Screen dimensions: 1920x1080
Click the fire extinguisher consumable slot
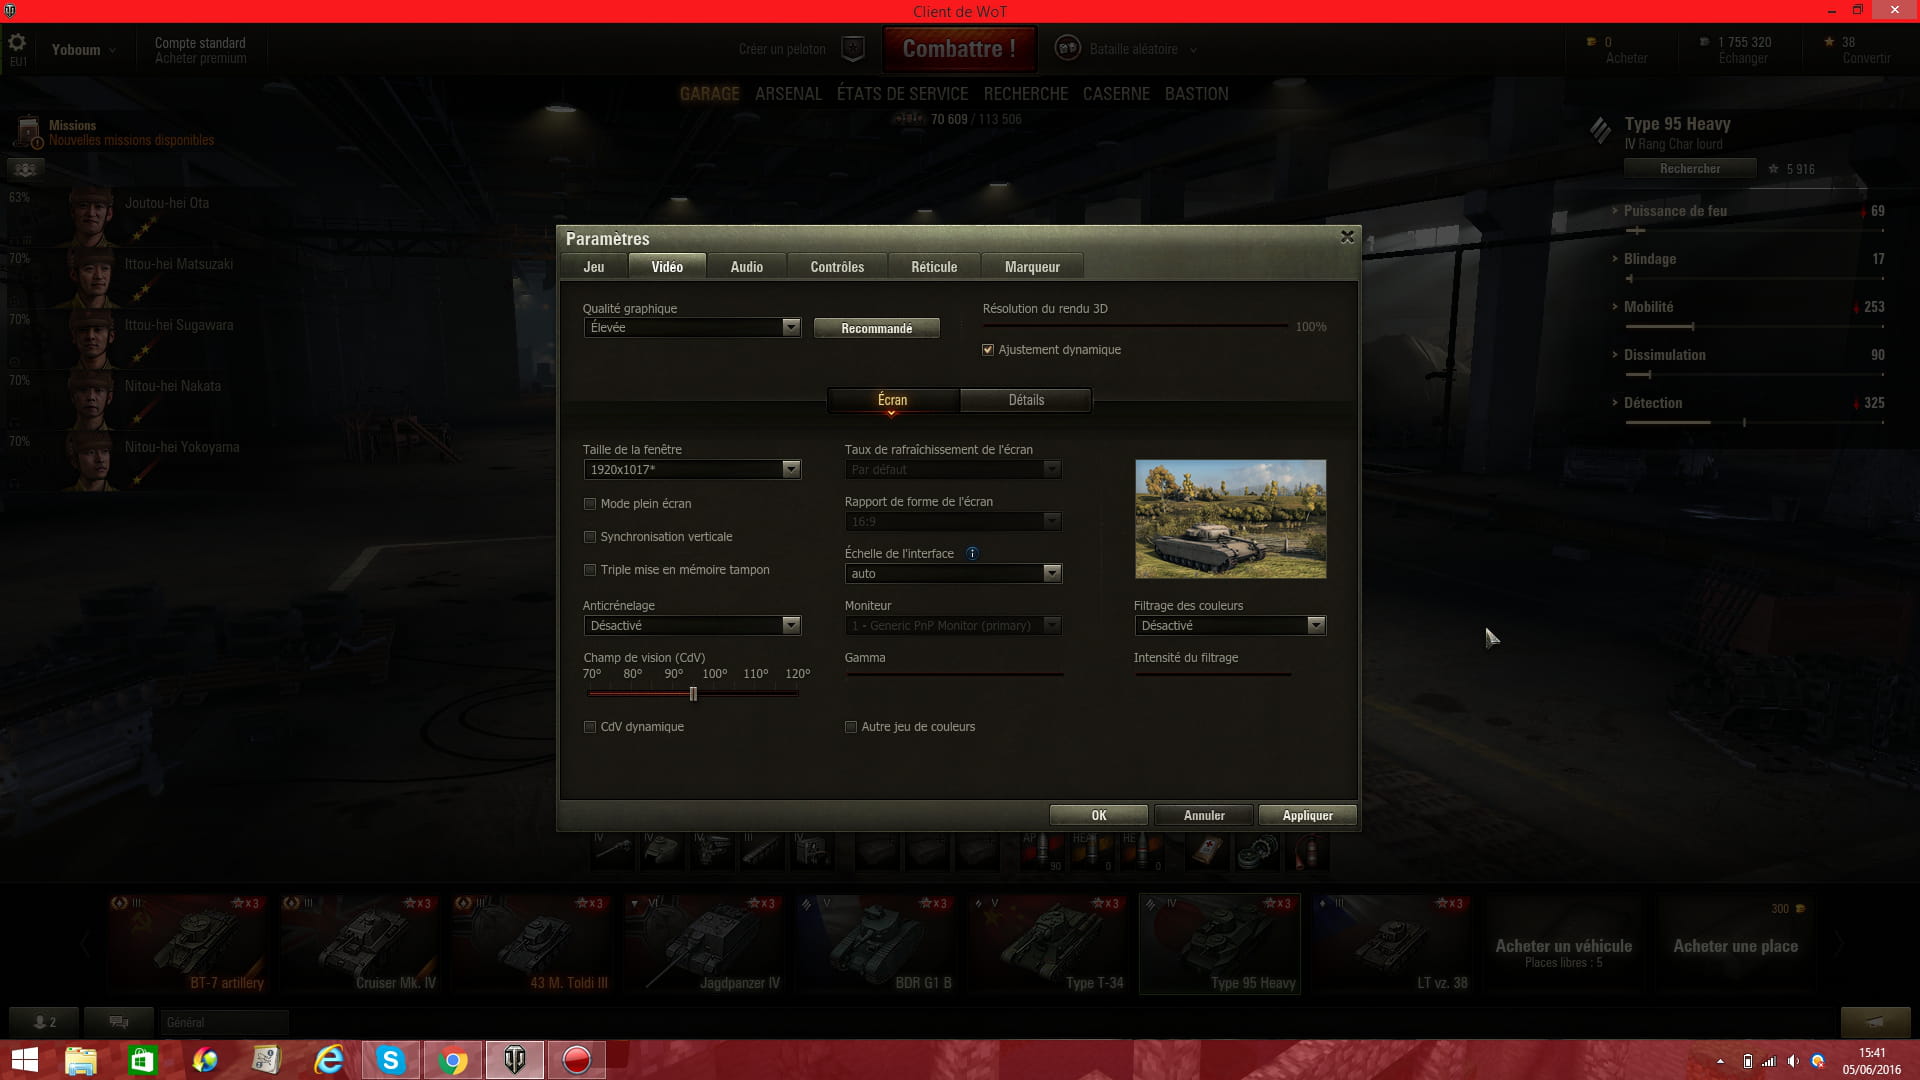click(1307, 852)
